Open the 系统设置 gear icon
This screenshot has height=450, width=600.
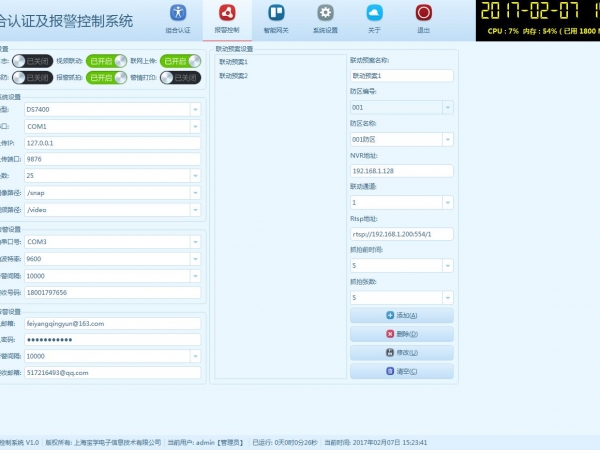tap(325, 17)
